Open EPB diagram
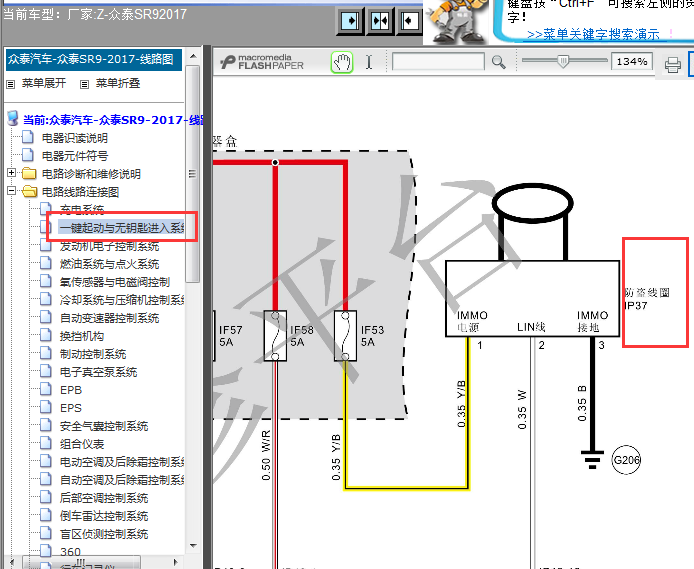 tap(71, 390)
